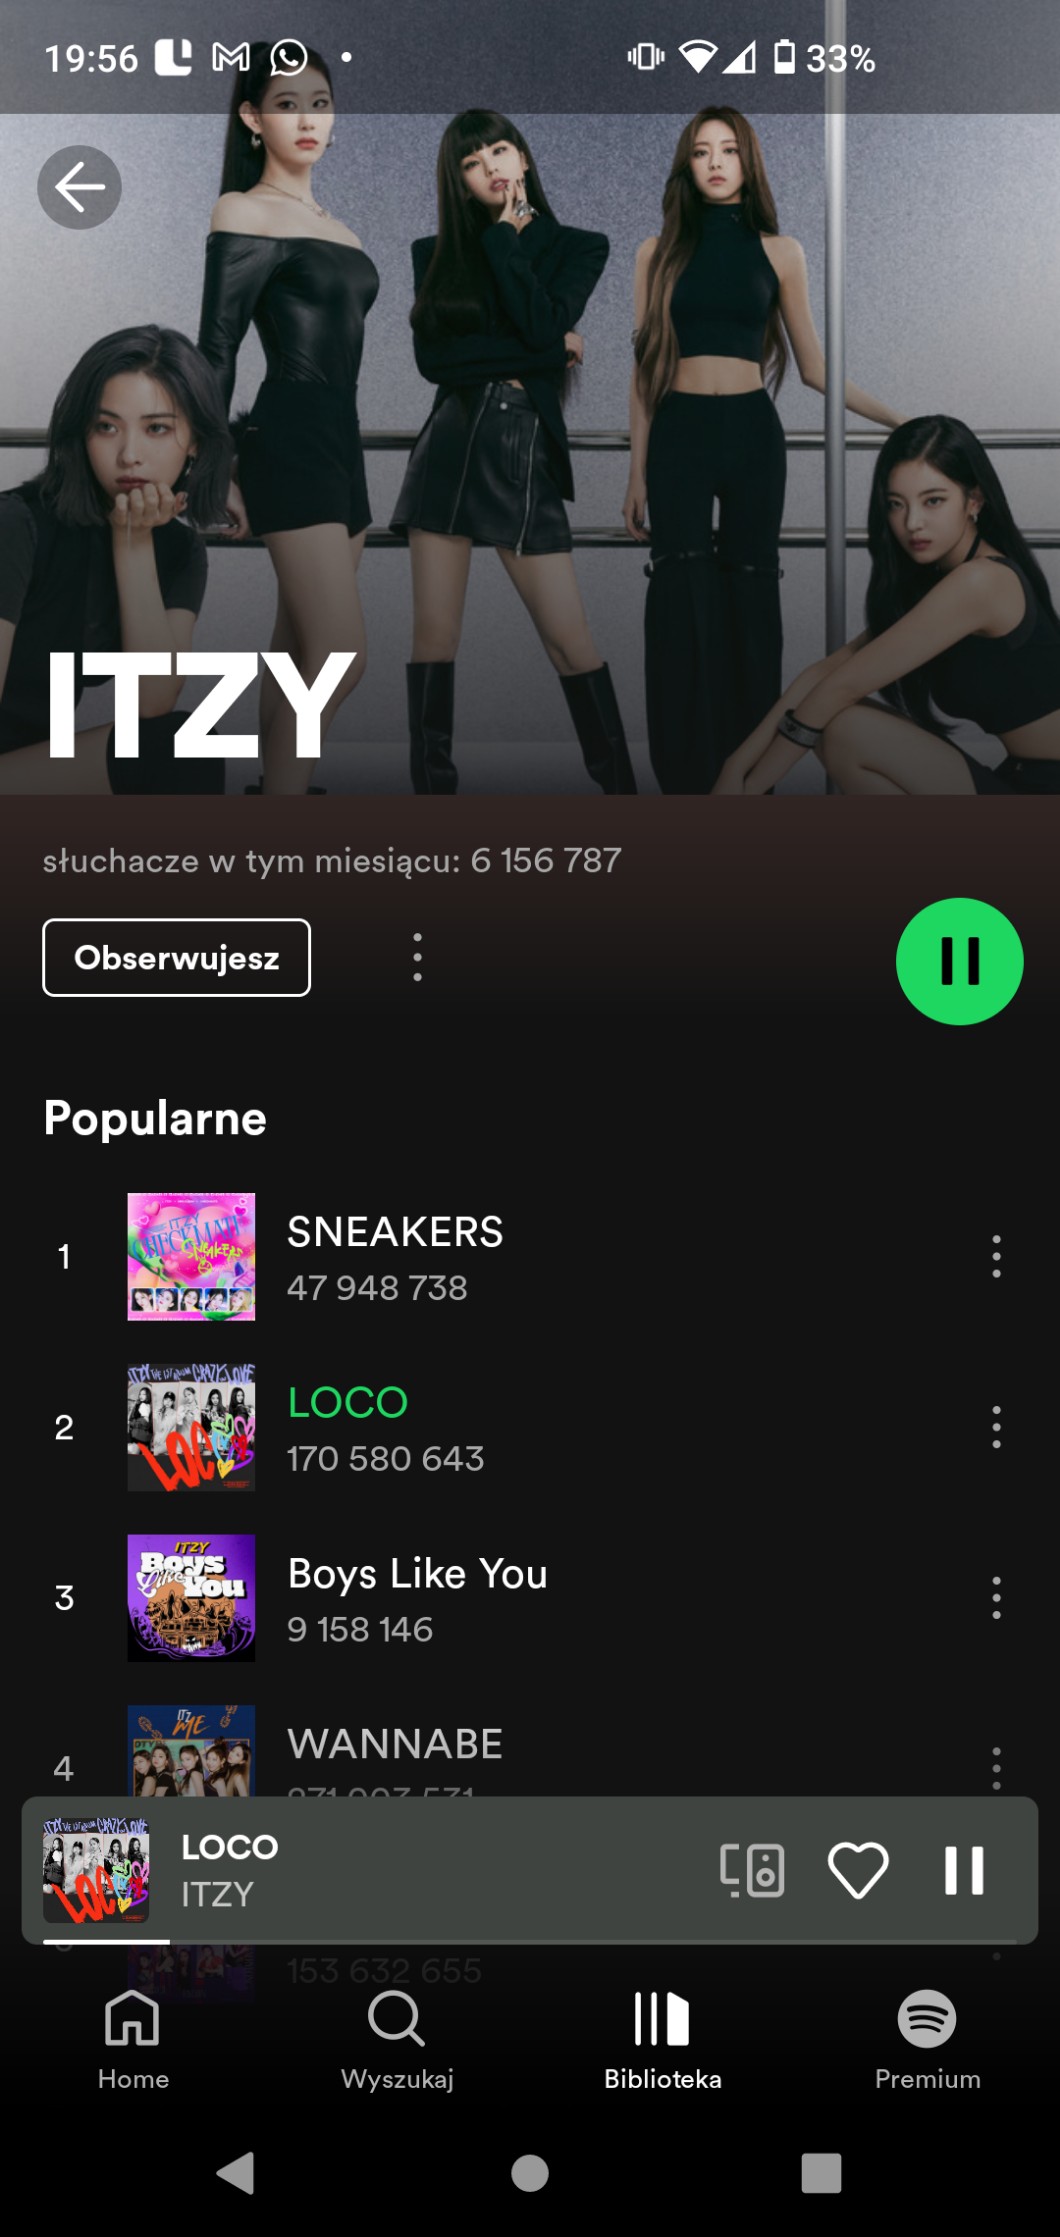
Task: Like LOCO with the heart icon
Action: click(858, 1869)
